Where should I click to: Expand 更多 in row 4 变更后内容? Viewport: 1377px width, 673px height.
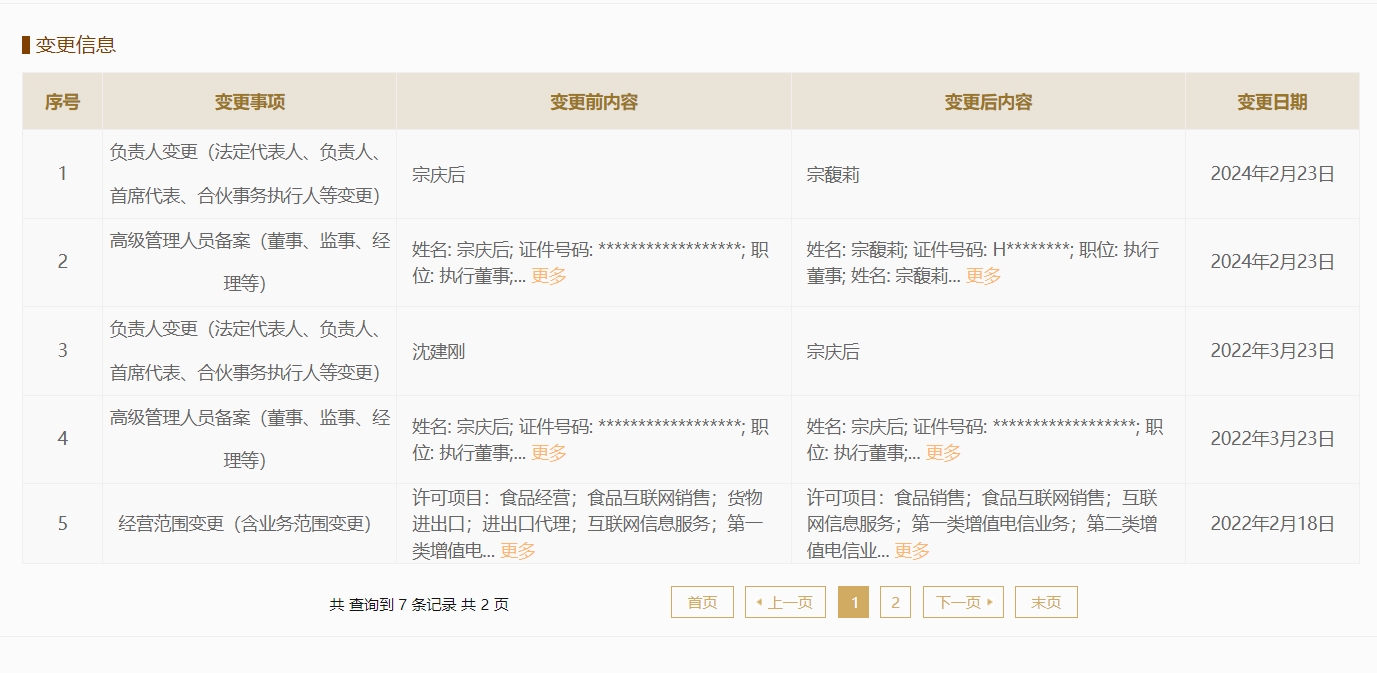point(943,453)
